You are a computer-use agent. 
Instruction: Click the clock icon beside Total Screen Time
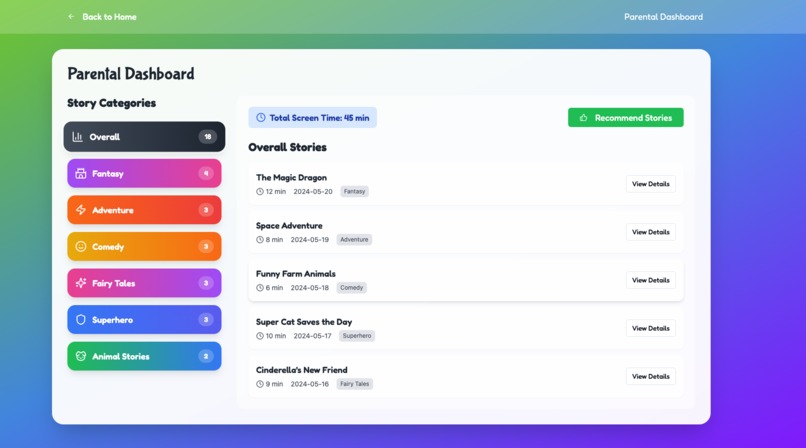pos(261,118)
